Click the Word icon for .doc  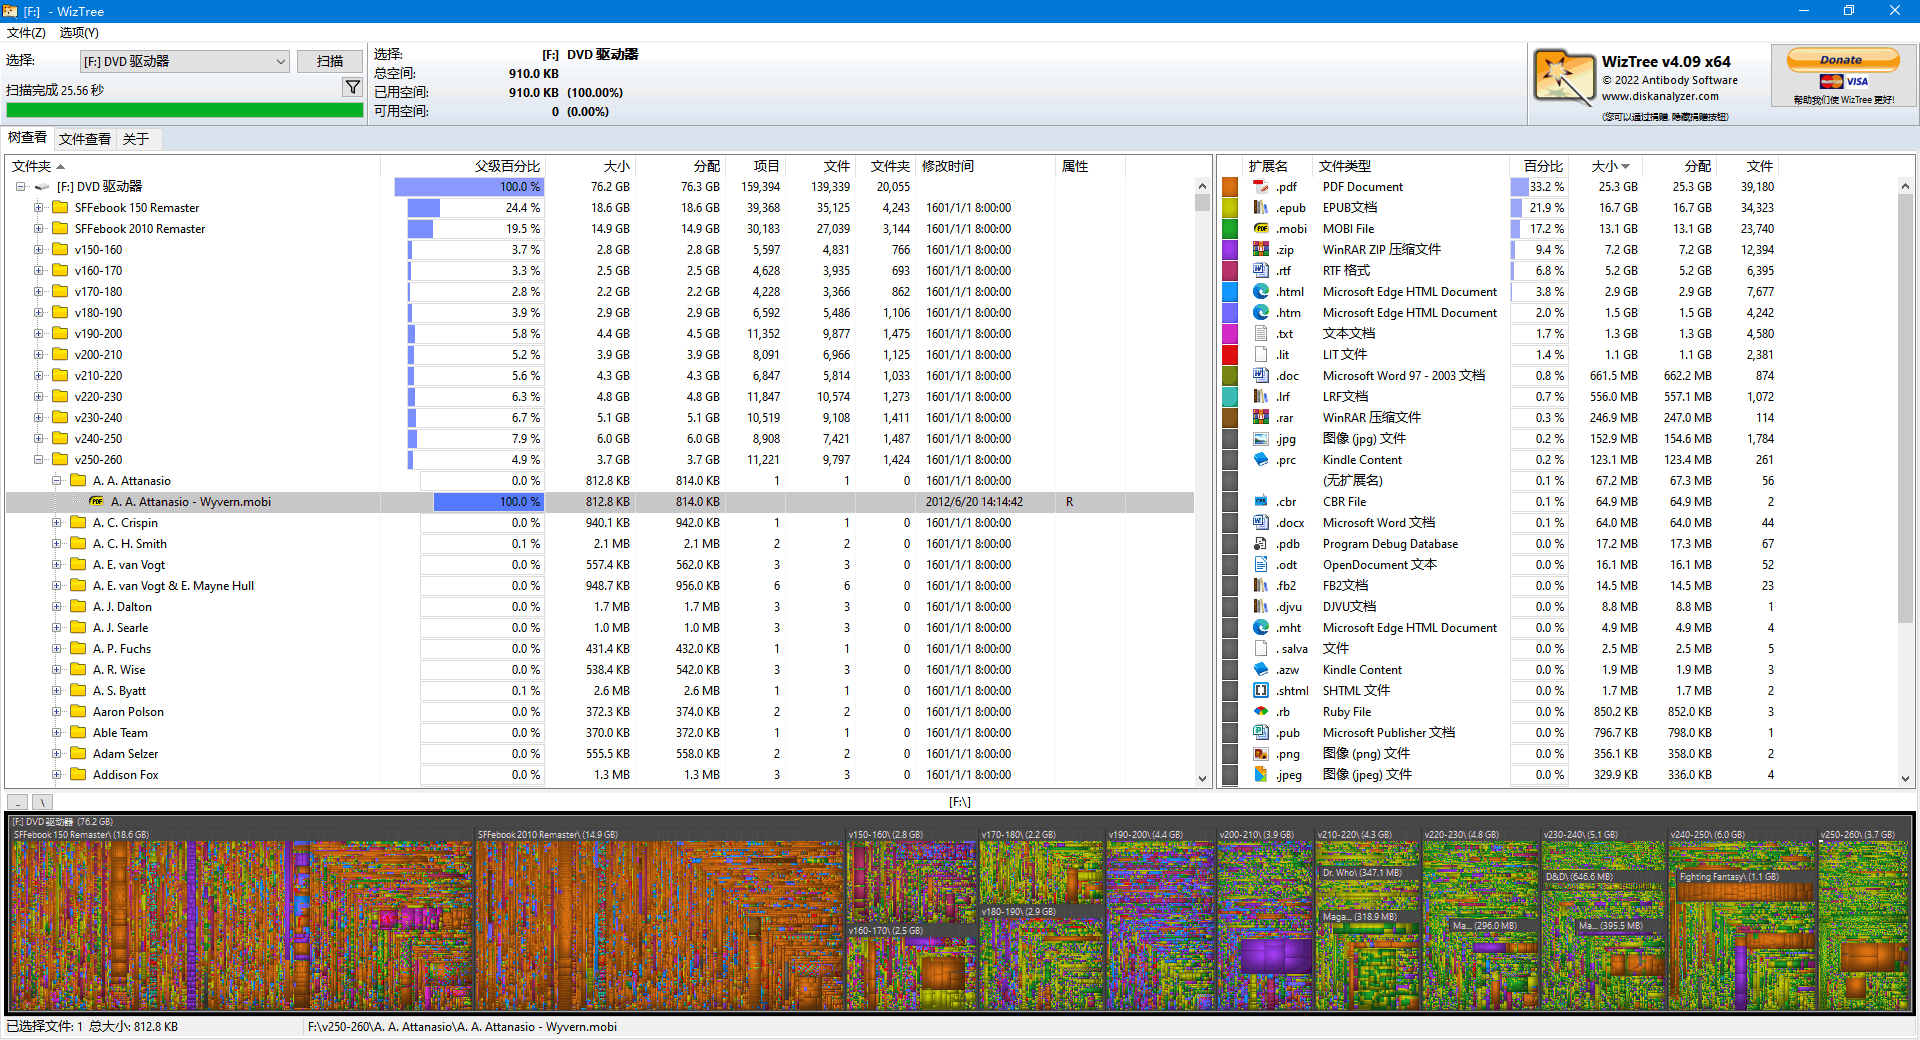pos(1261,376)
